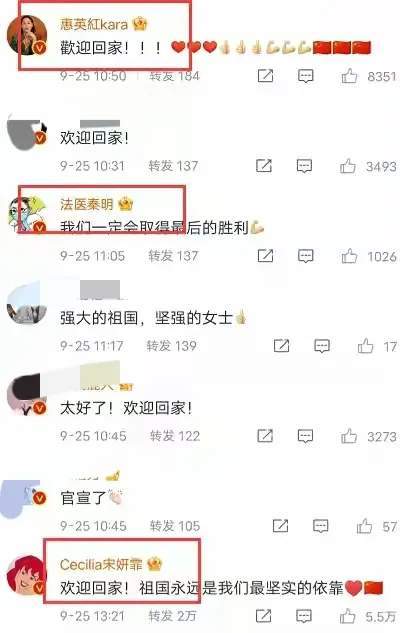400x633 pixels.
Task: Open the 惠英紅kara username link
Action: point(94,25)
